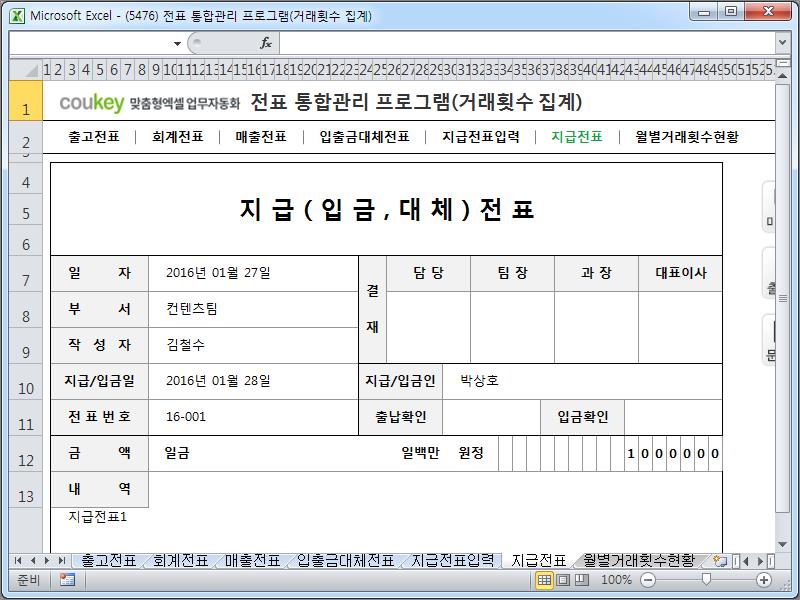Image resolution: width=800 pixels, height=600 pixels.
Task: Click the fx insert function icon
Action: pyautogui.click(x=266, y=43)
